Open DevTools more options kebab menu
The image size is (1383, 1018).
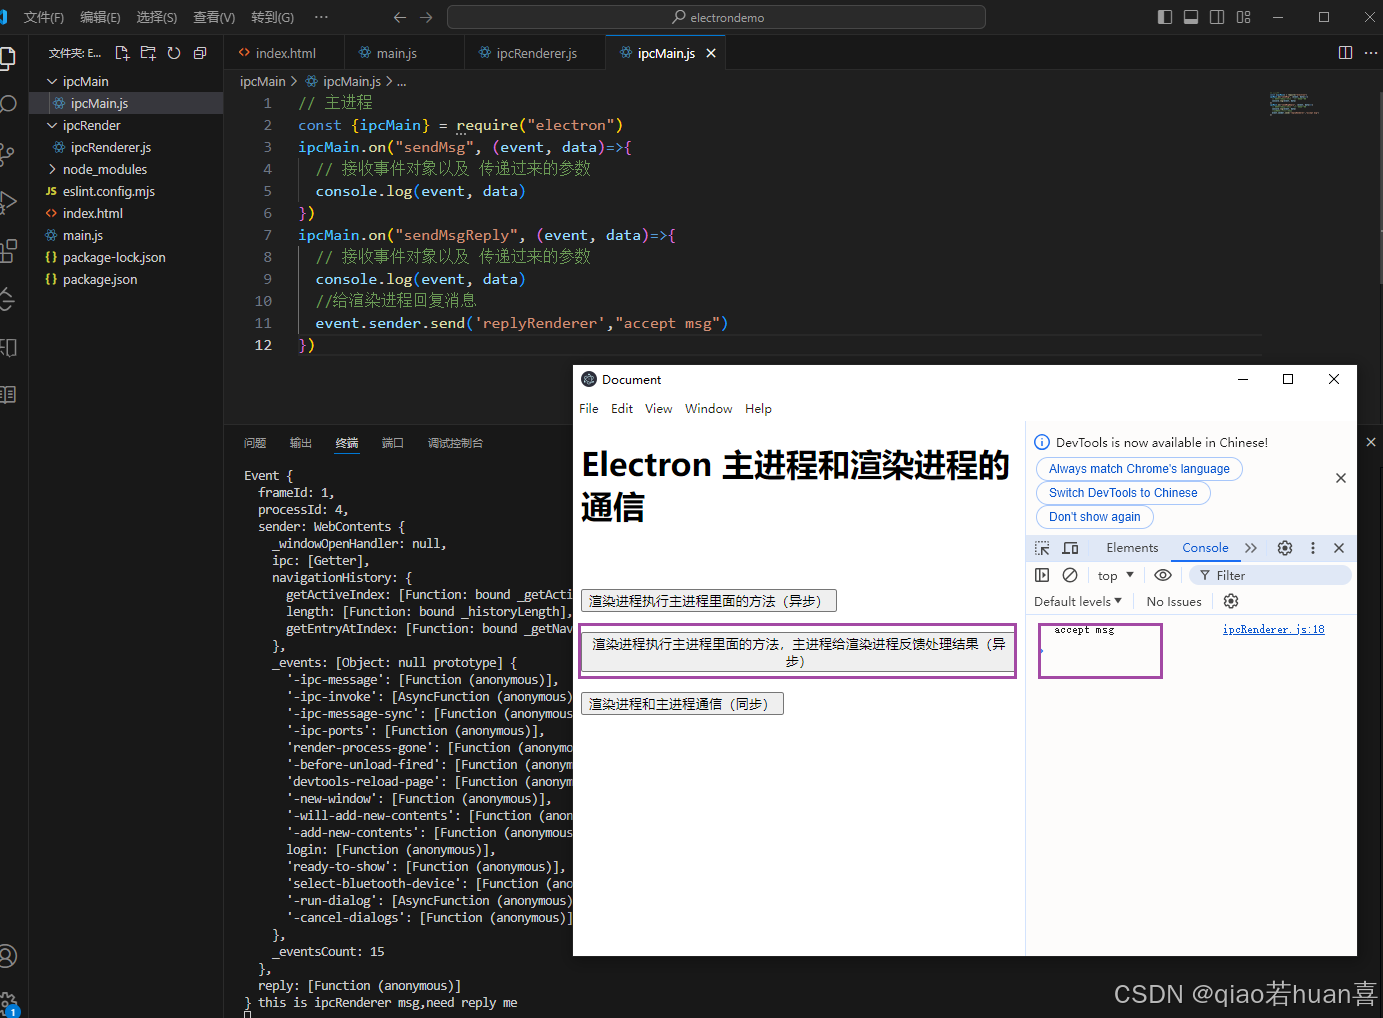click(1313, 548)
